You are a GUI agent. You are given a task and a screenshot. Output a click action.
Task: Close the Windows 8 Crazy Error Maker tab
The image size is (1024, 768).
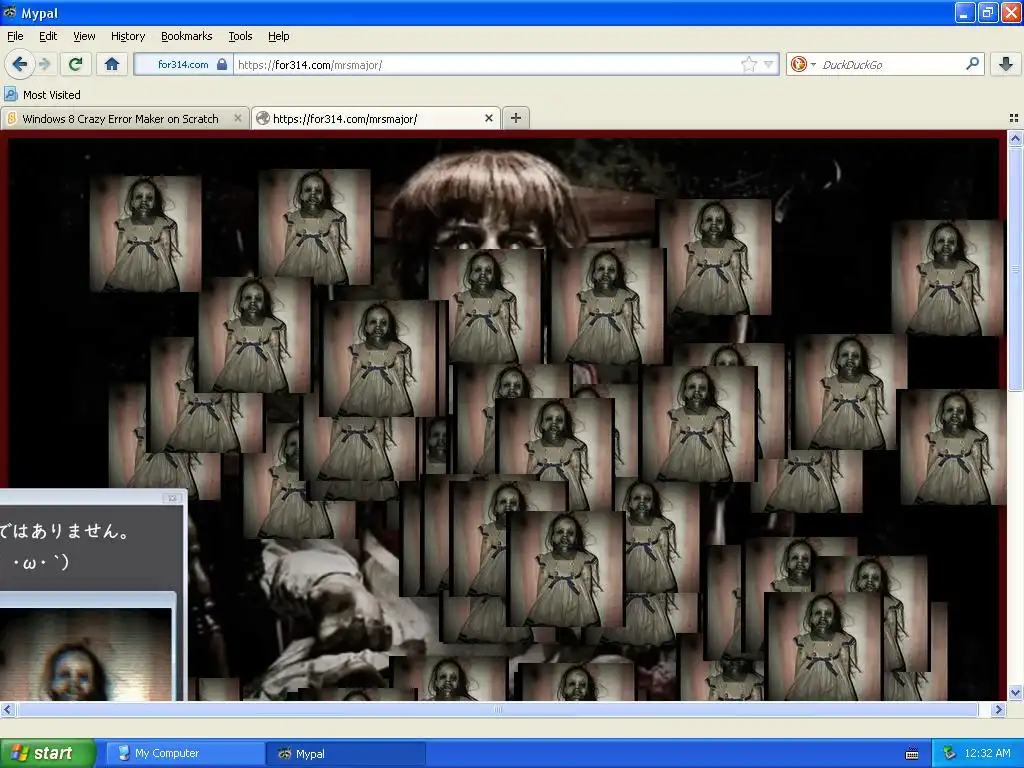(238, 118)
